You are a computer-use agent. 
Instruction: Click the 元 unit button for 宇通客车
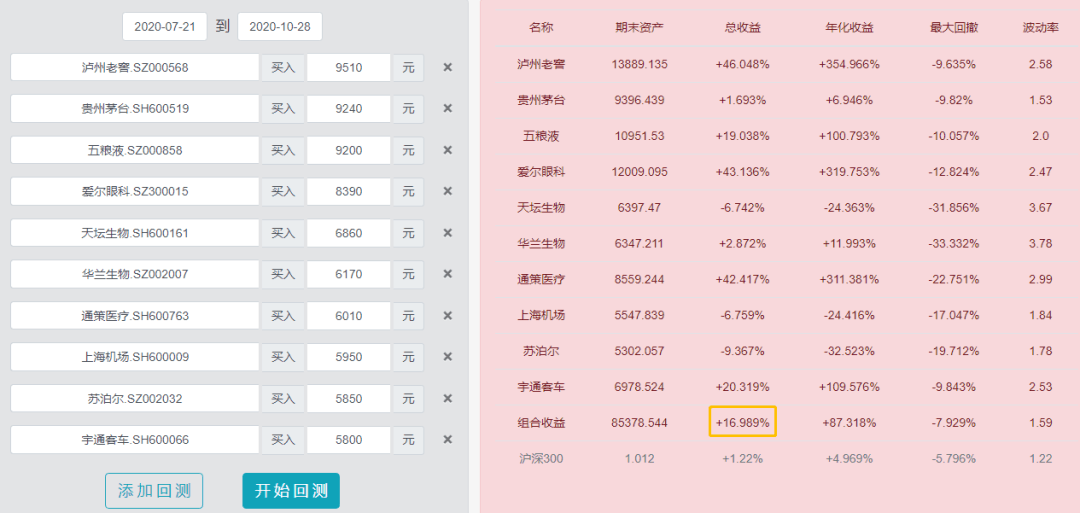tap(408, 439)
